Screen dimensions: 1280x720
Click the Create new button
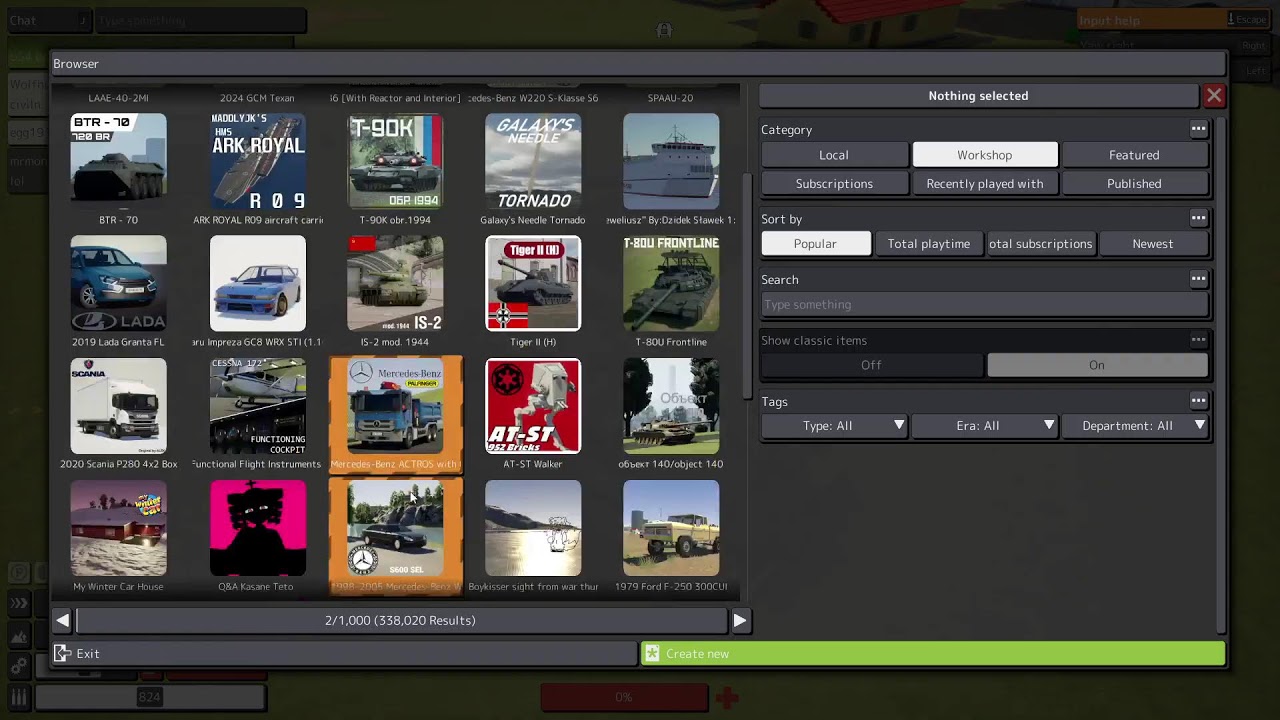pos(932,654)
